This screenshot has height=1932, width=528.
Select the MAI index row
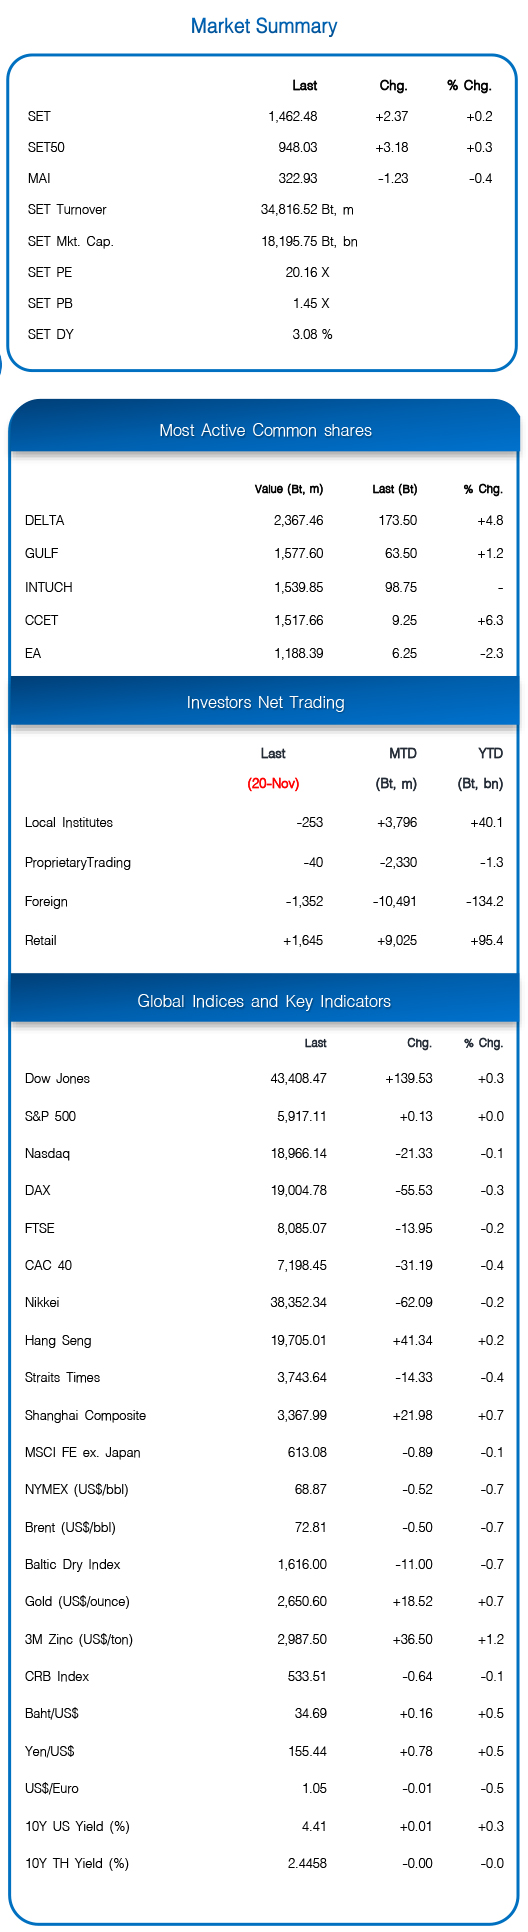(x=264, y=178)
